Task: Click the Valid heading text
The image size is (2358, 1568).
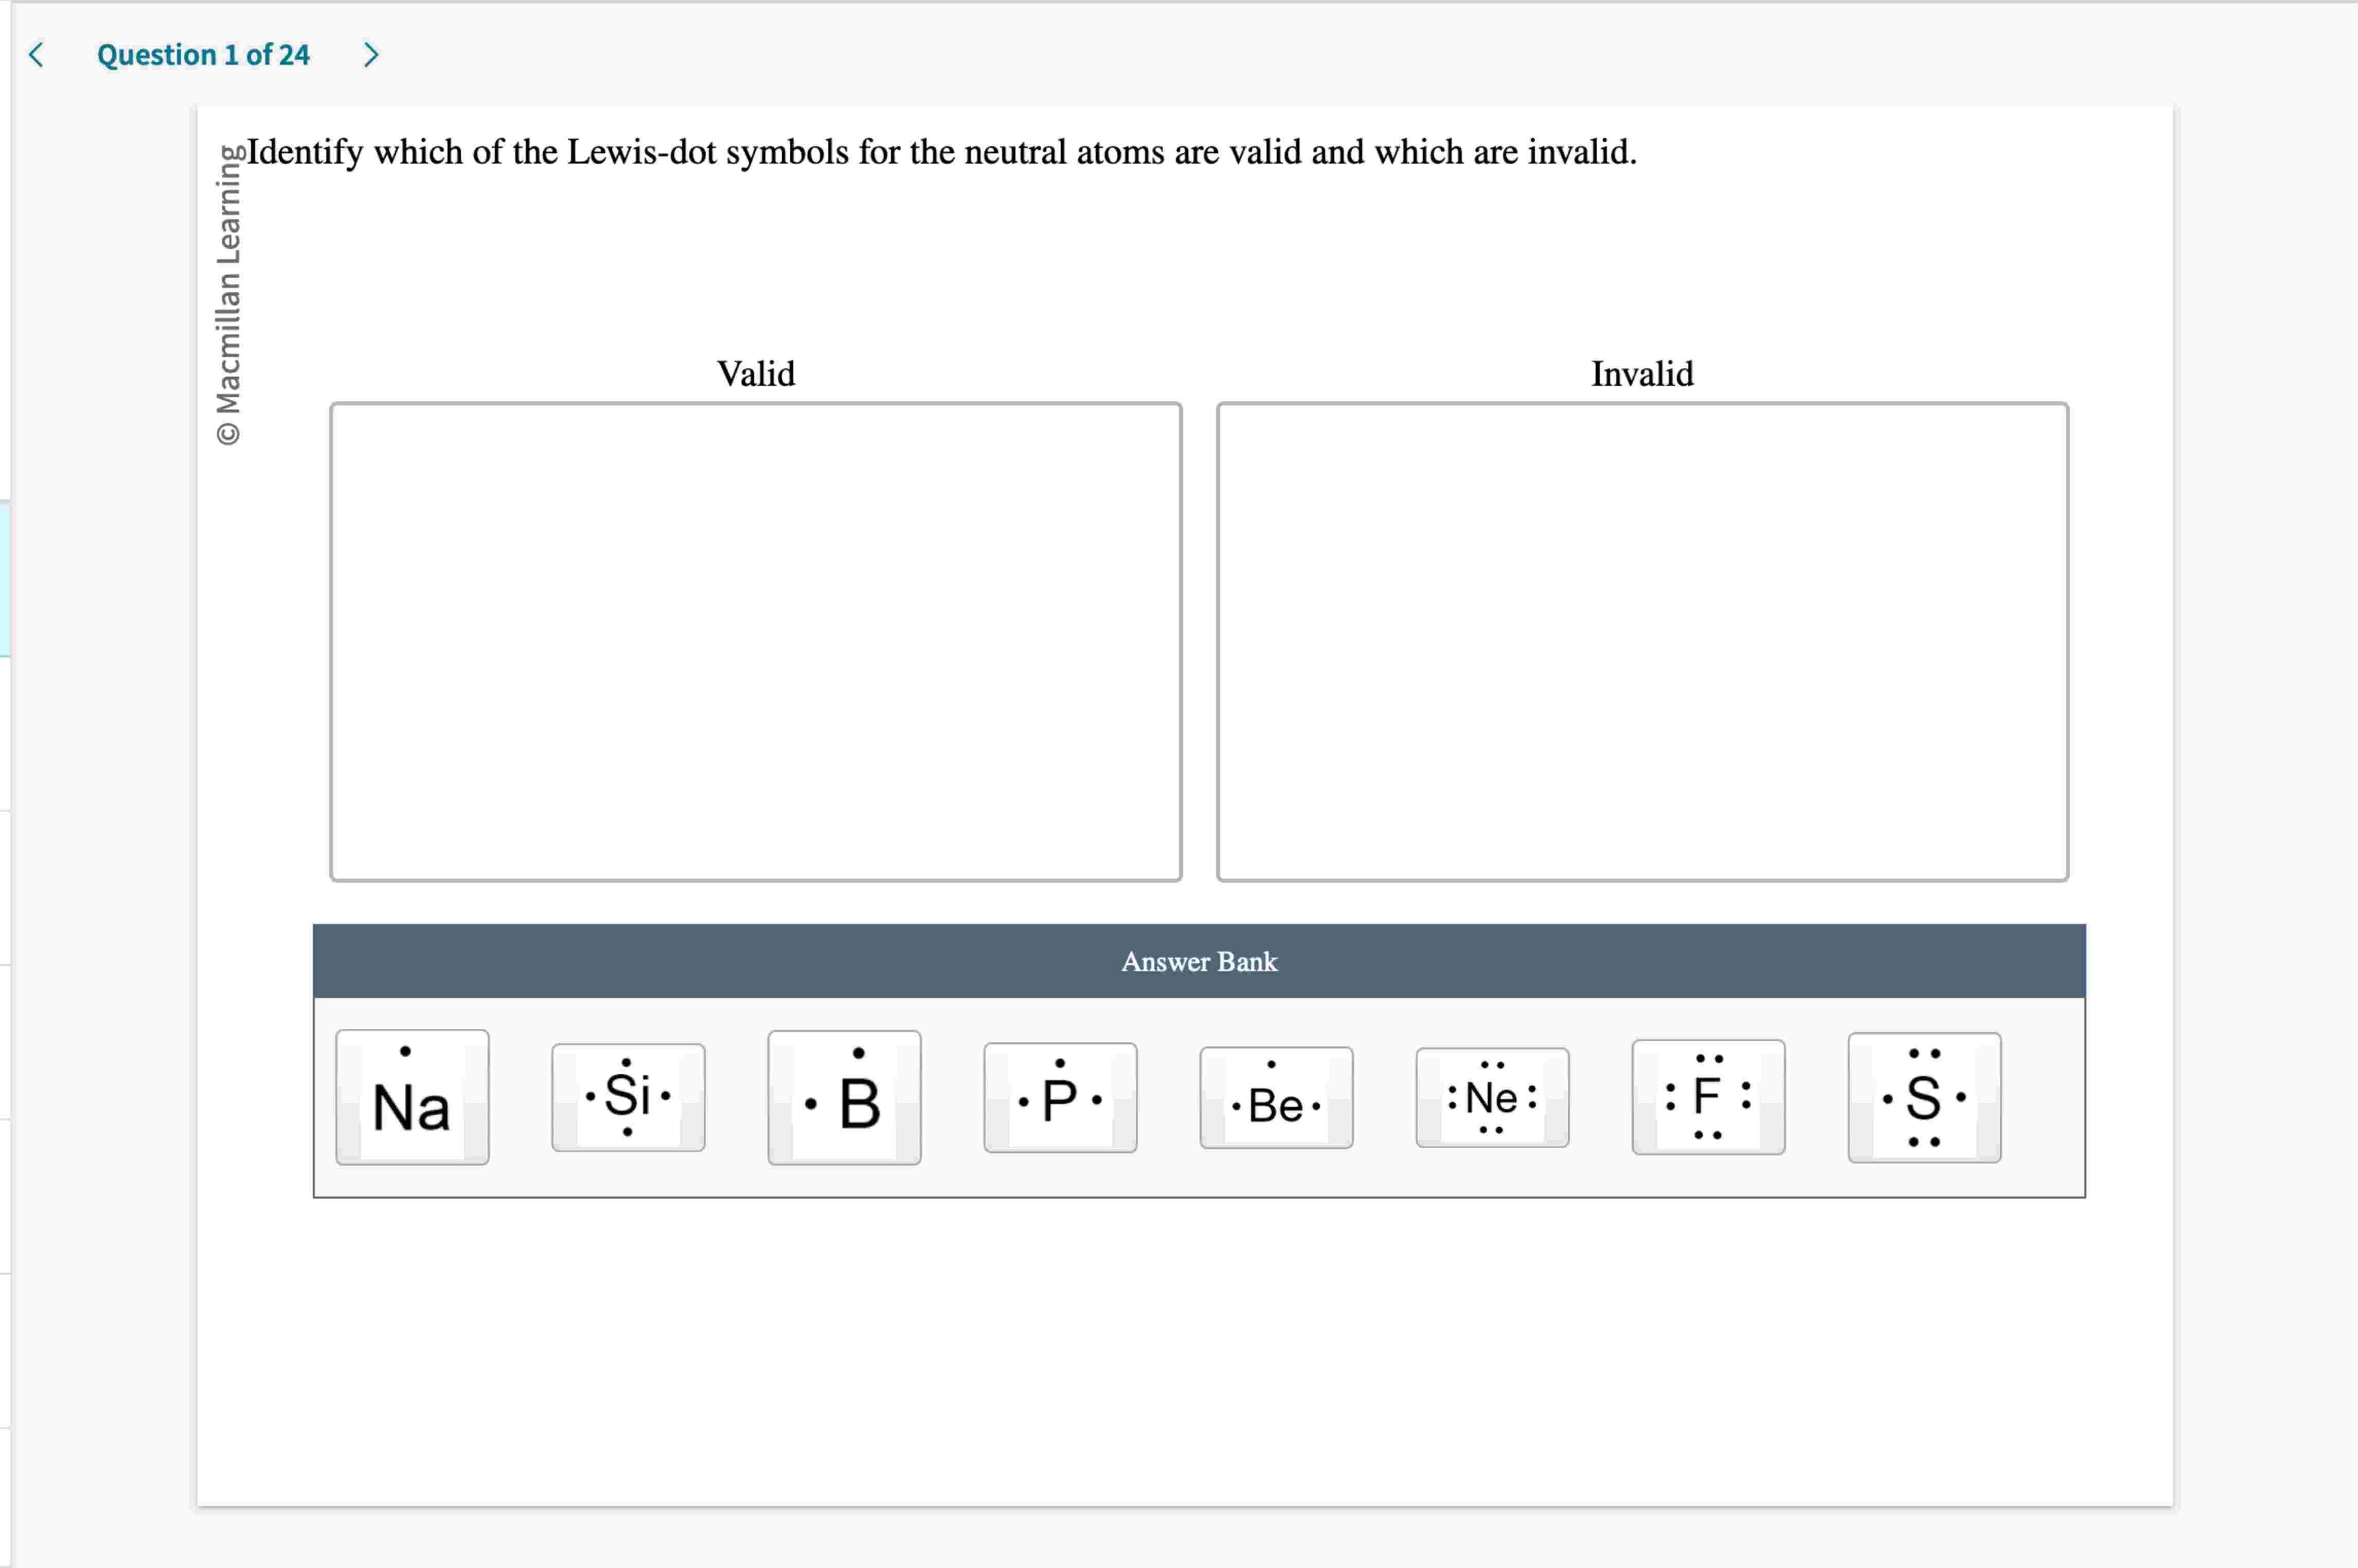Action: [x=755, y=373]
